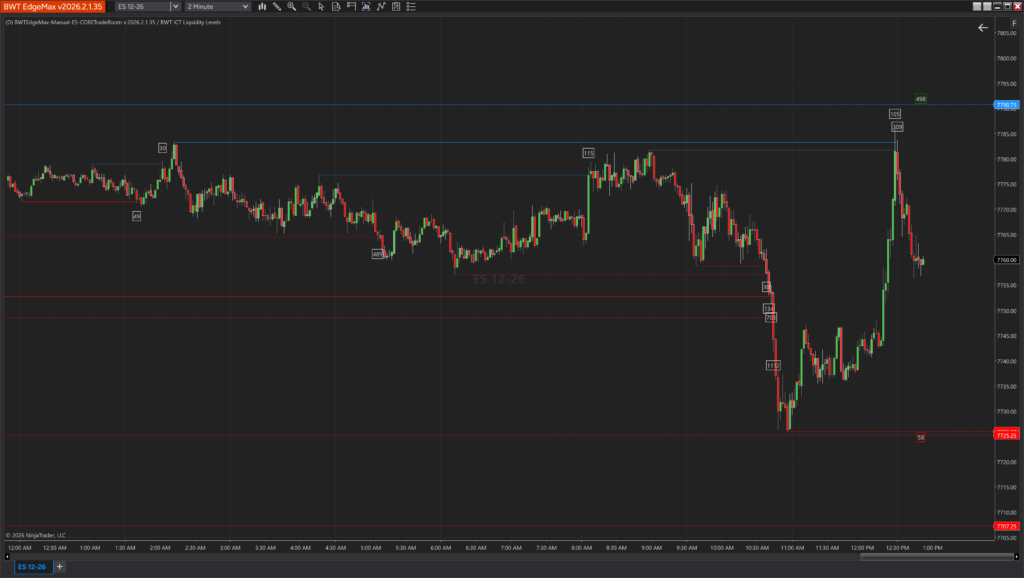The image size is (1024, 578).
Task: Click the ES 12-26 instrument field
Action: [142, 7]
